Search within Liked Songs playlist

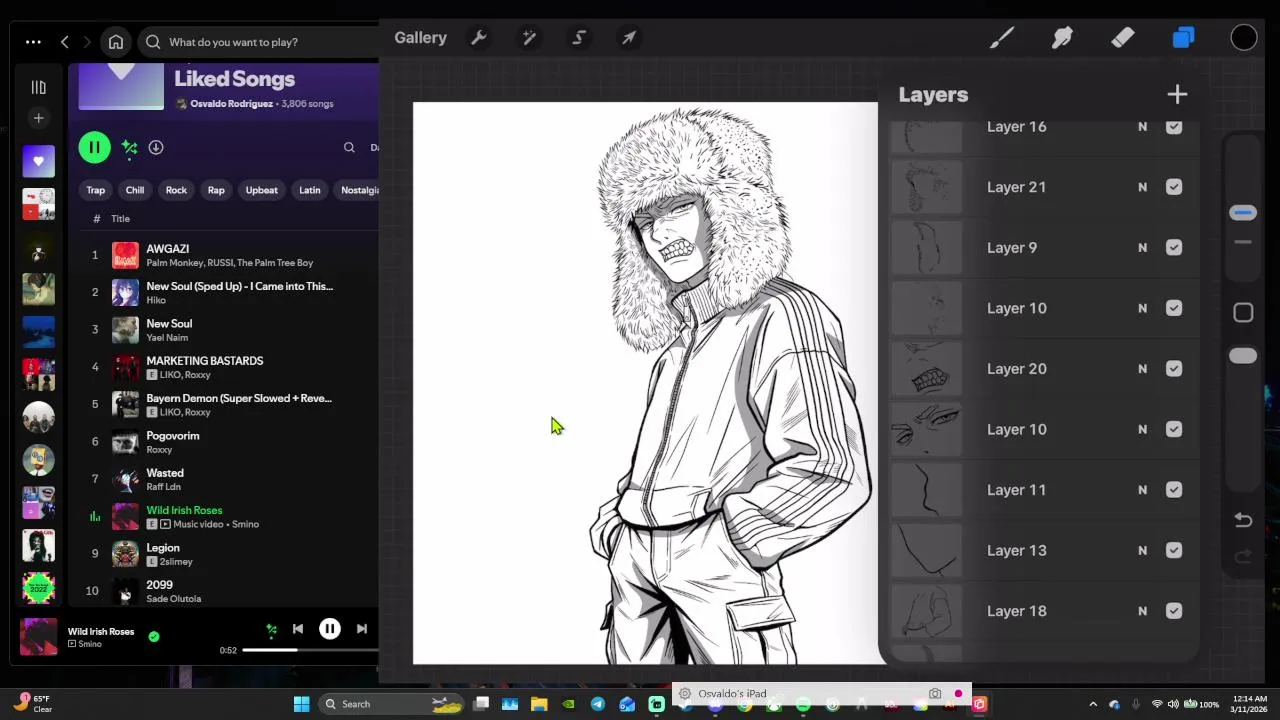tap(349, 147)
